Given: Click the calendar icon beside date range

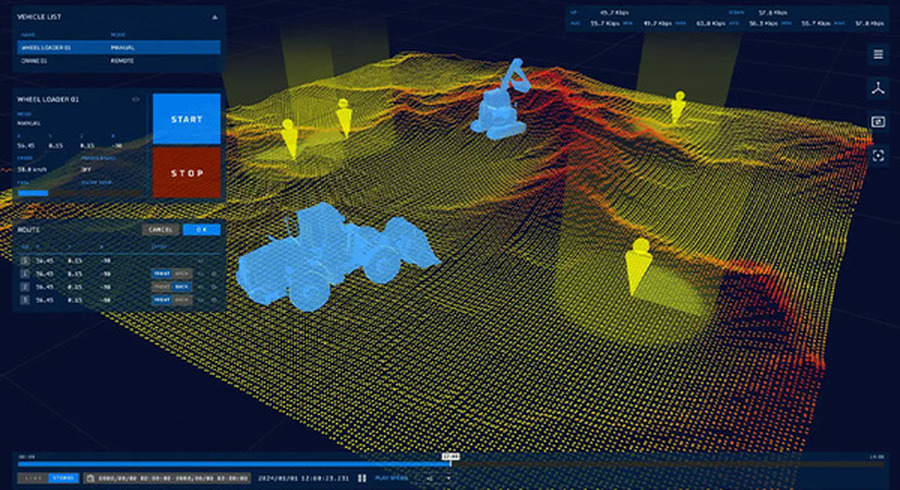Looking at the screenshot, I should point(90,478).
